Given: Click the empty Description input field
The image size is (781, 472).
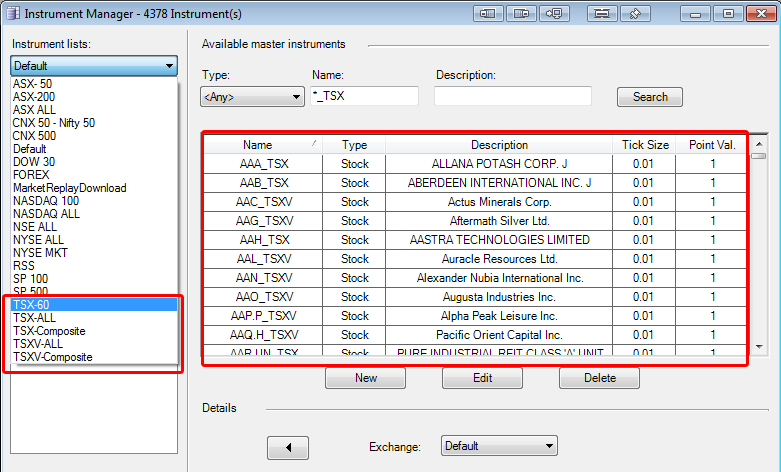Looking at the screenshot, I should point(513,96).
